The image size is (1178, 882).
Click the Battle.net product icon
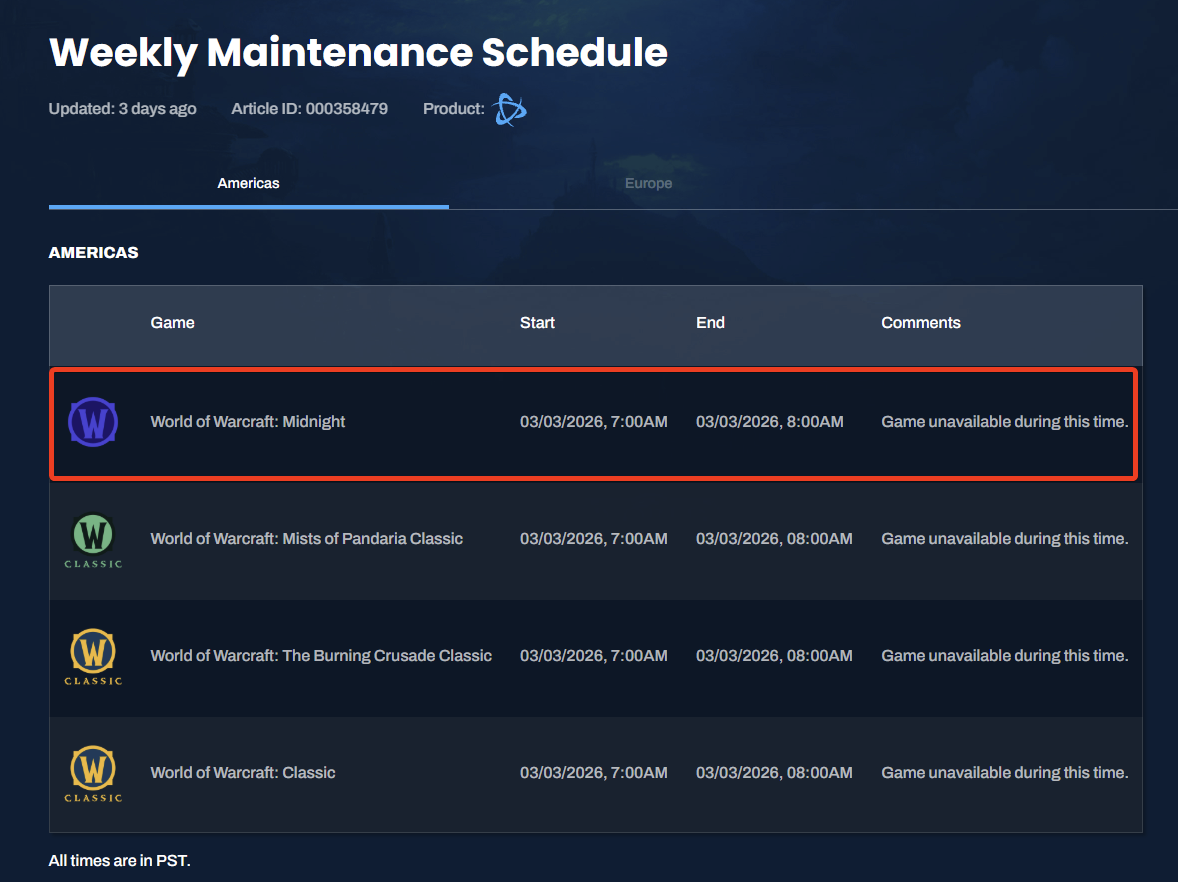(x=509, y=110)
